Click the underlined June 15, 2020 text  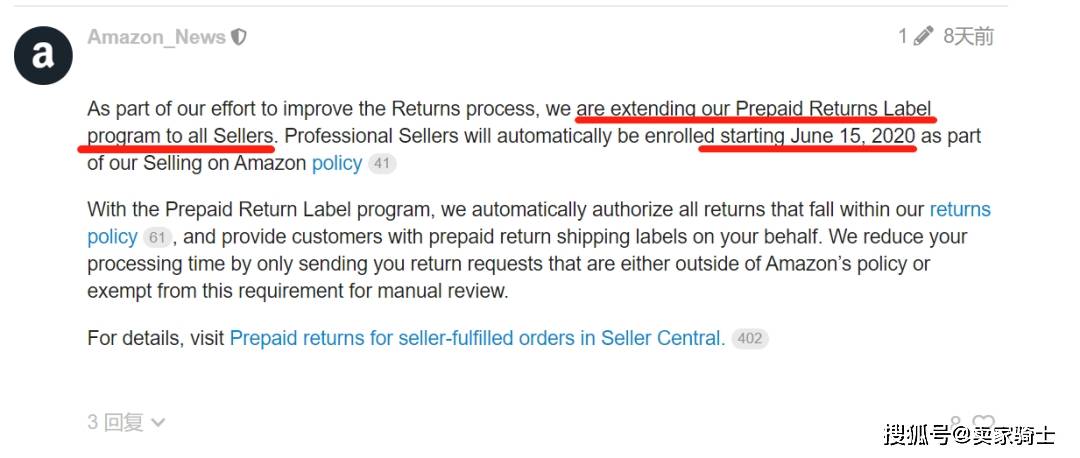(x=853, y=136)
